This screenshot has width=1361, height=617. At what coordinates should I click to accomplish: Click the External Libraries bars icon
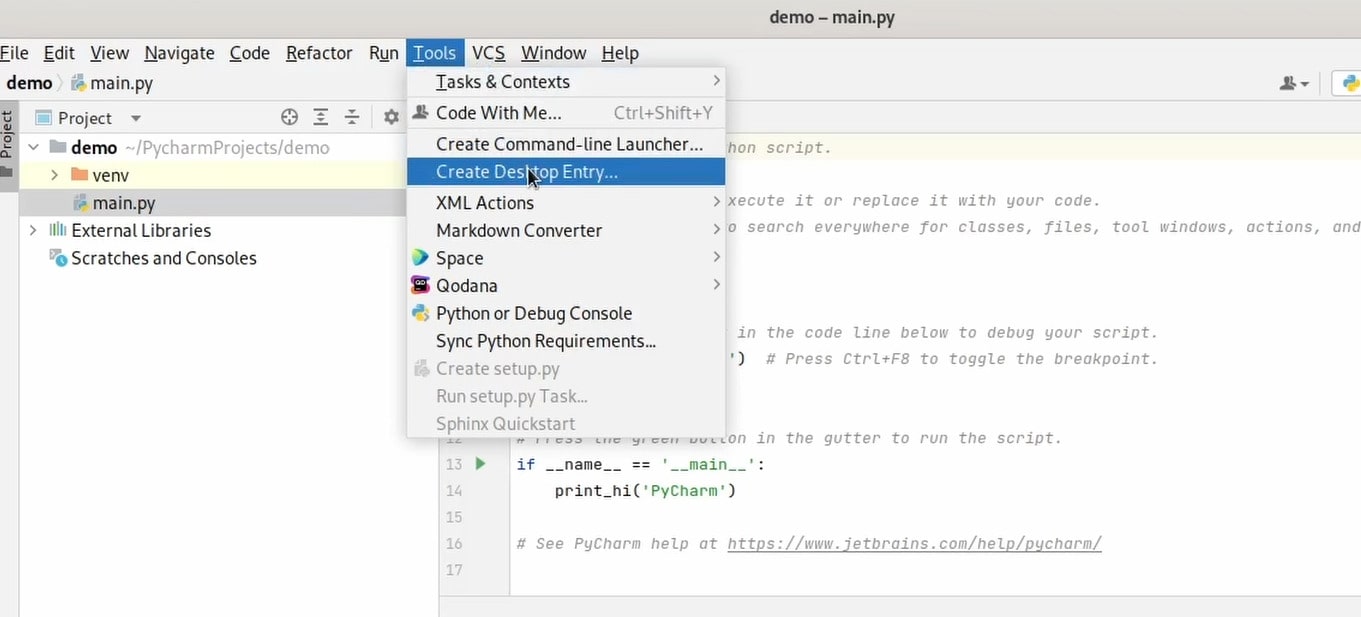[58, 230]
